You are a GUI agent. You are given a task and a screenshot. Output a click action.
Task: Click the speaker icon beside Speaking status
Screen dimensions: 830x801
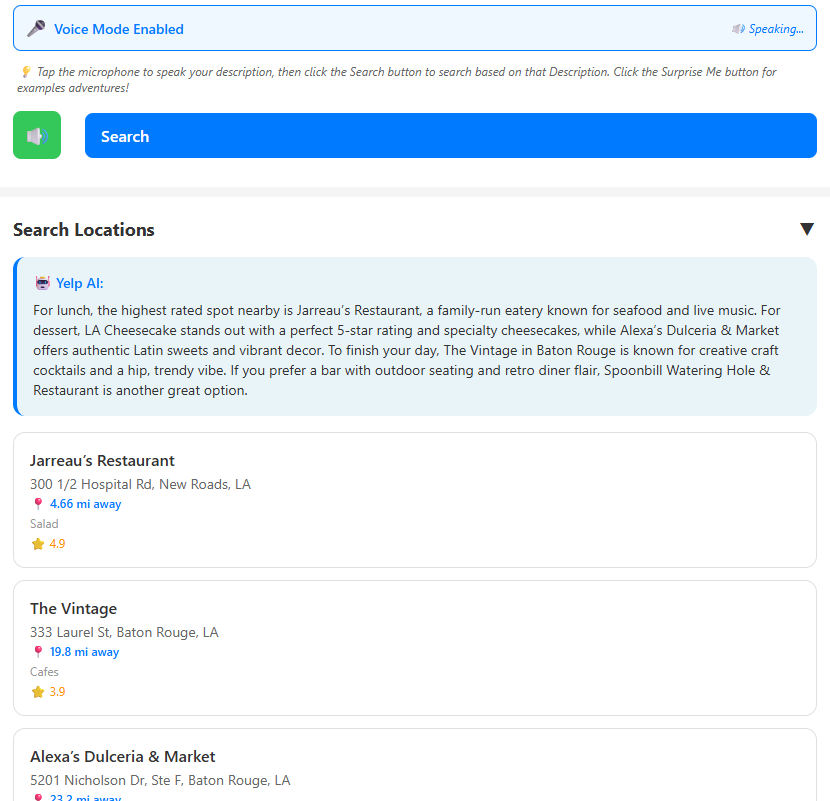click(x=738, y=29)
